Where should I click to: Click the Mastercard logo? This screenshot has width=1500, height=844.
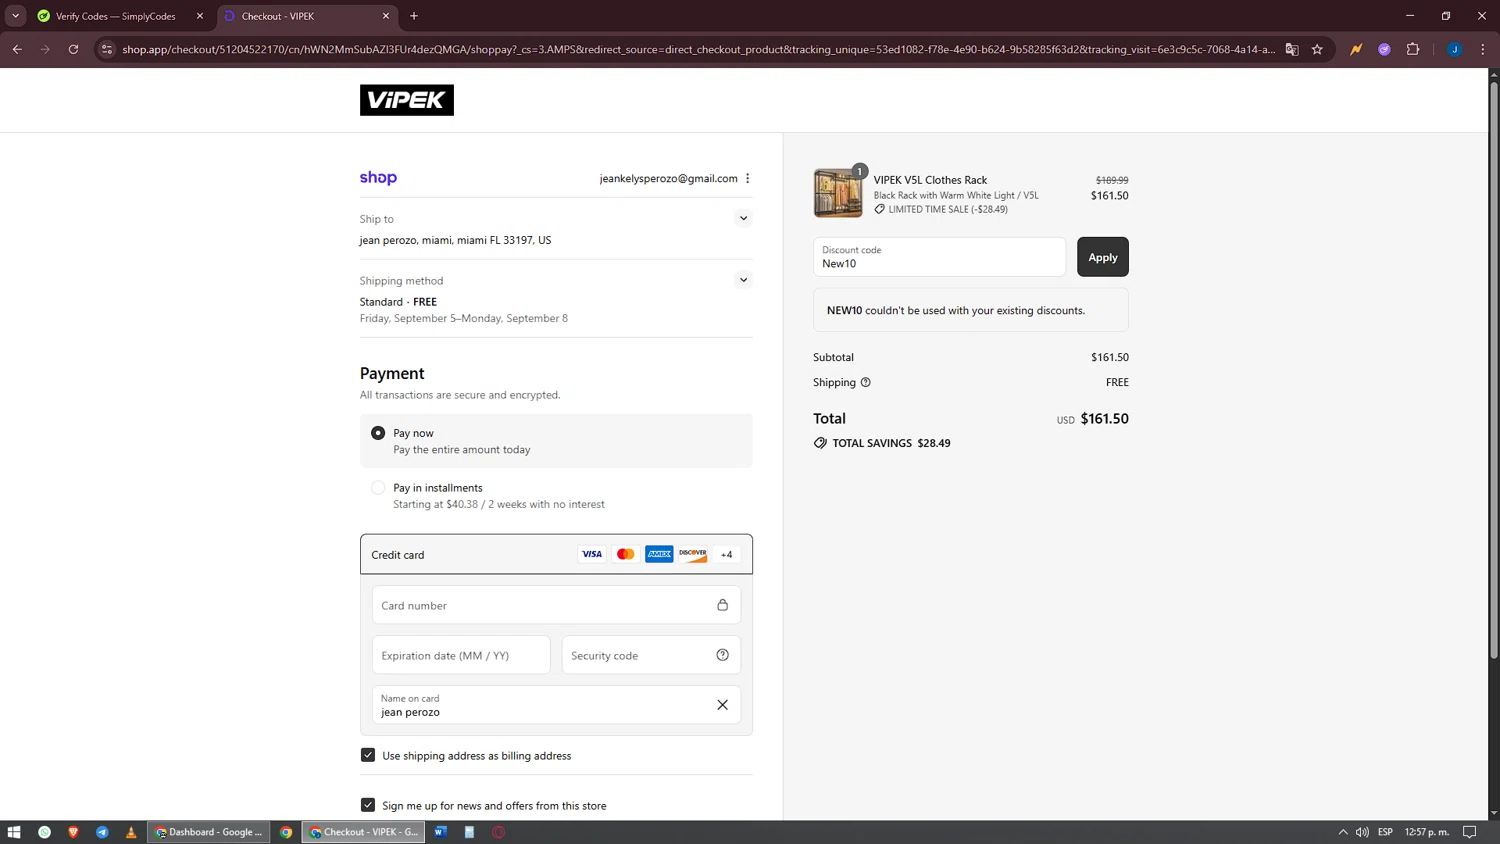tap(625, 554)
